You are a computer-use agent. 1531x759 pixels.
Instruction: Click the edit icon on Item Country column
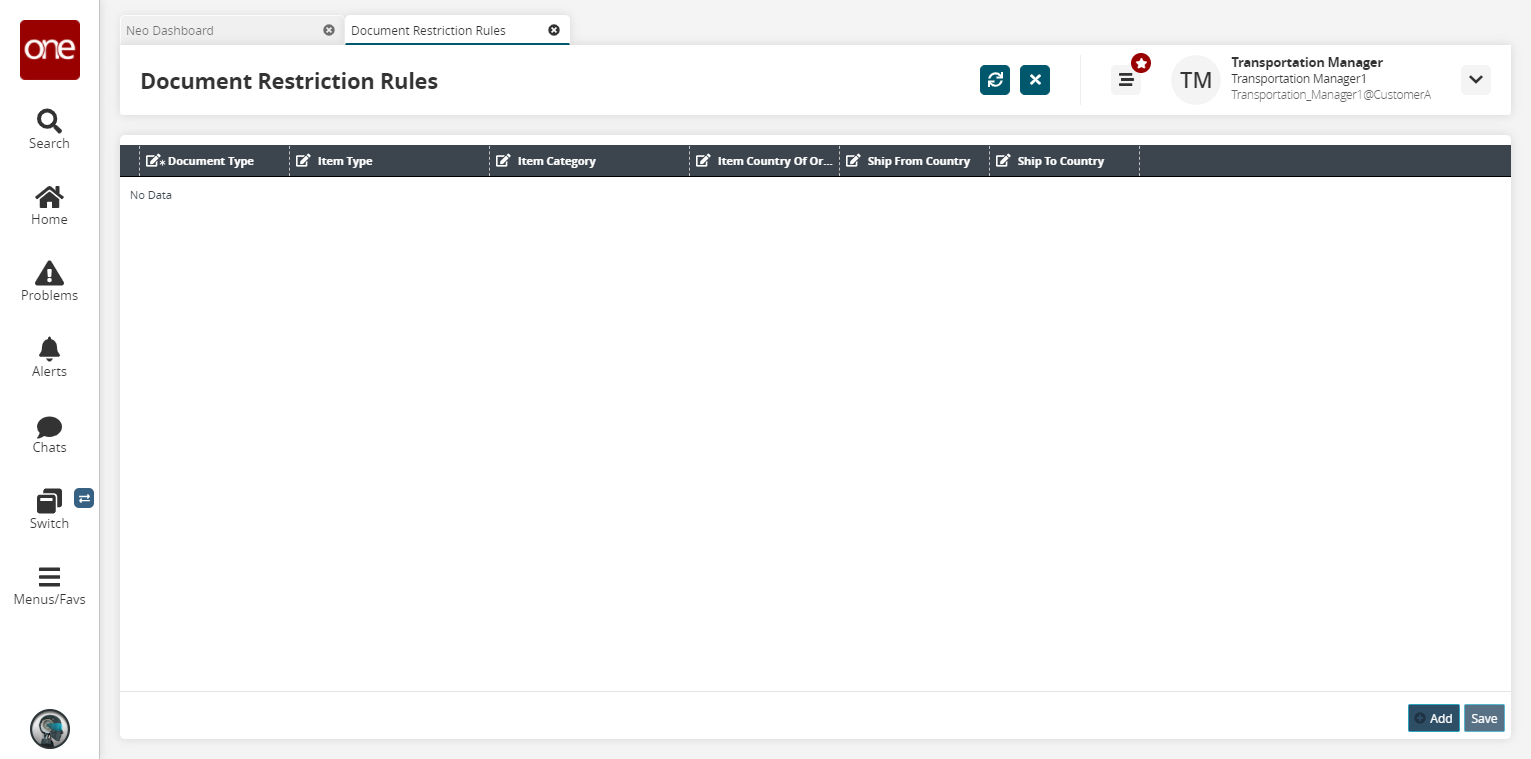[x=703, y=160]
